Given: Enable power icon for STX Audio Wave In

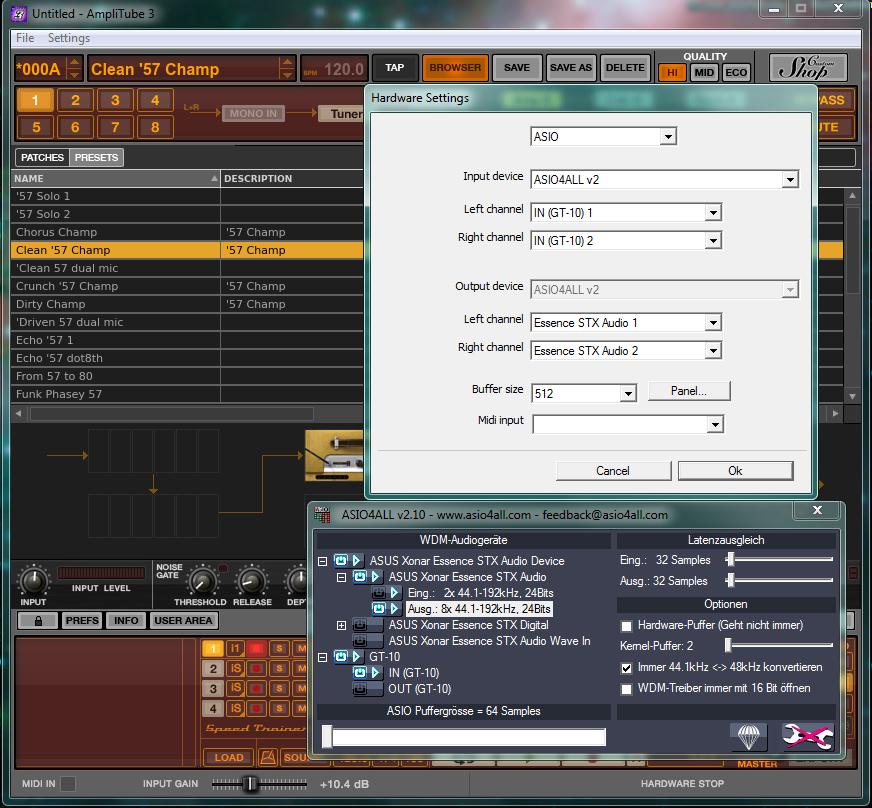Looking at the screenshot, I should point(360,641).
